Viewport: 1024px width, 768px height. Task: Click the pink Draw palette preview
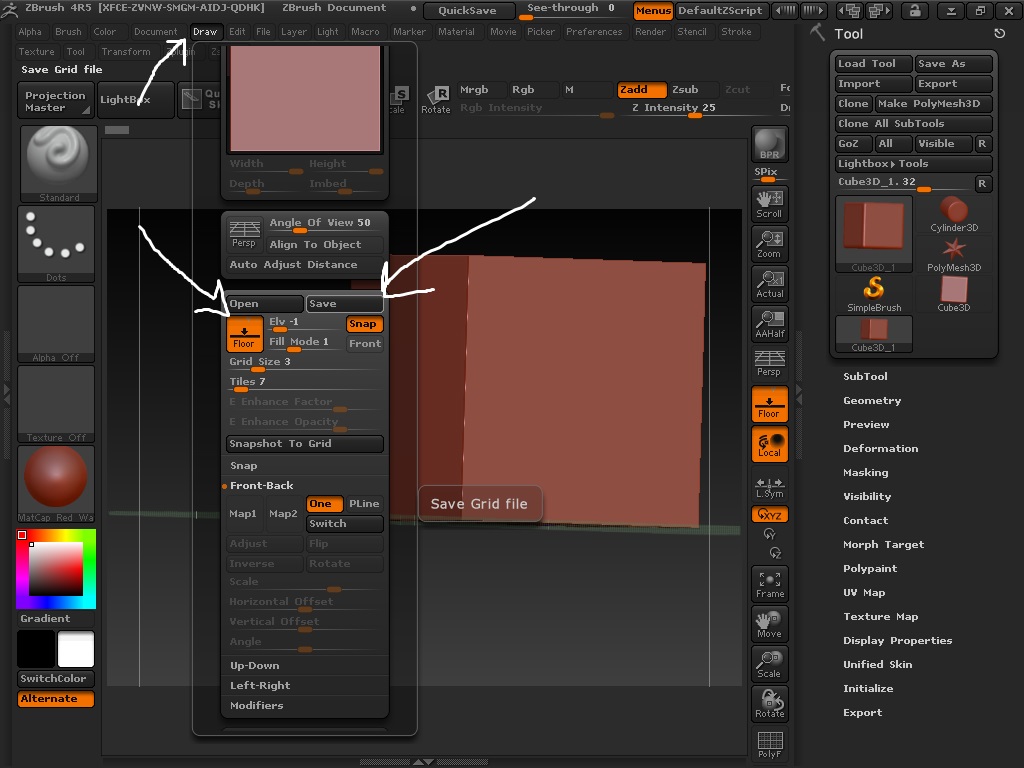(x=305, y=98)
